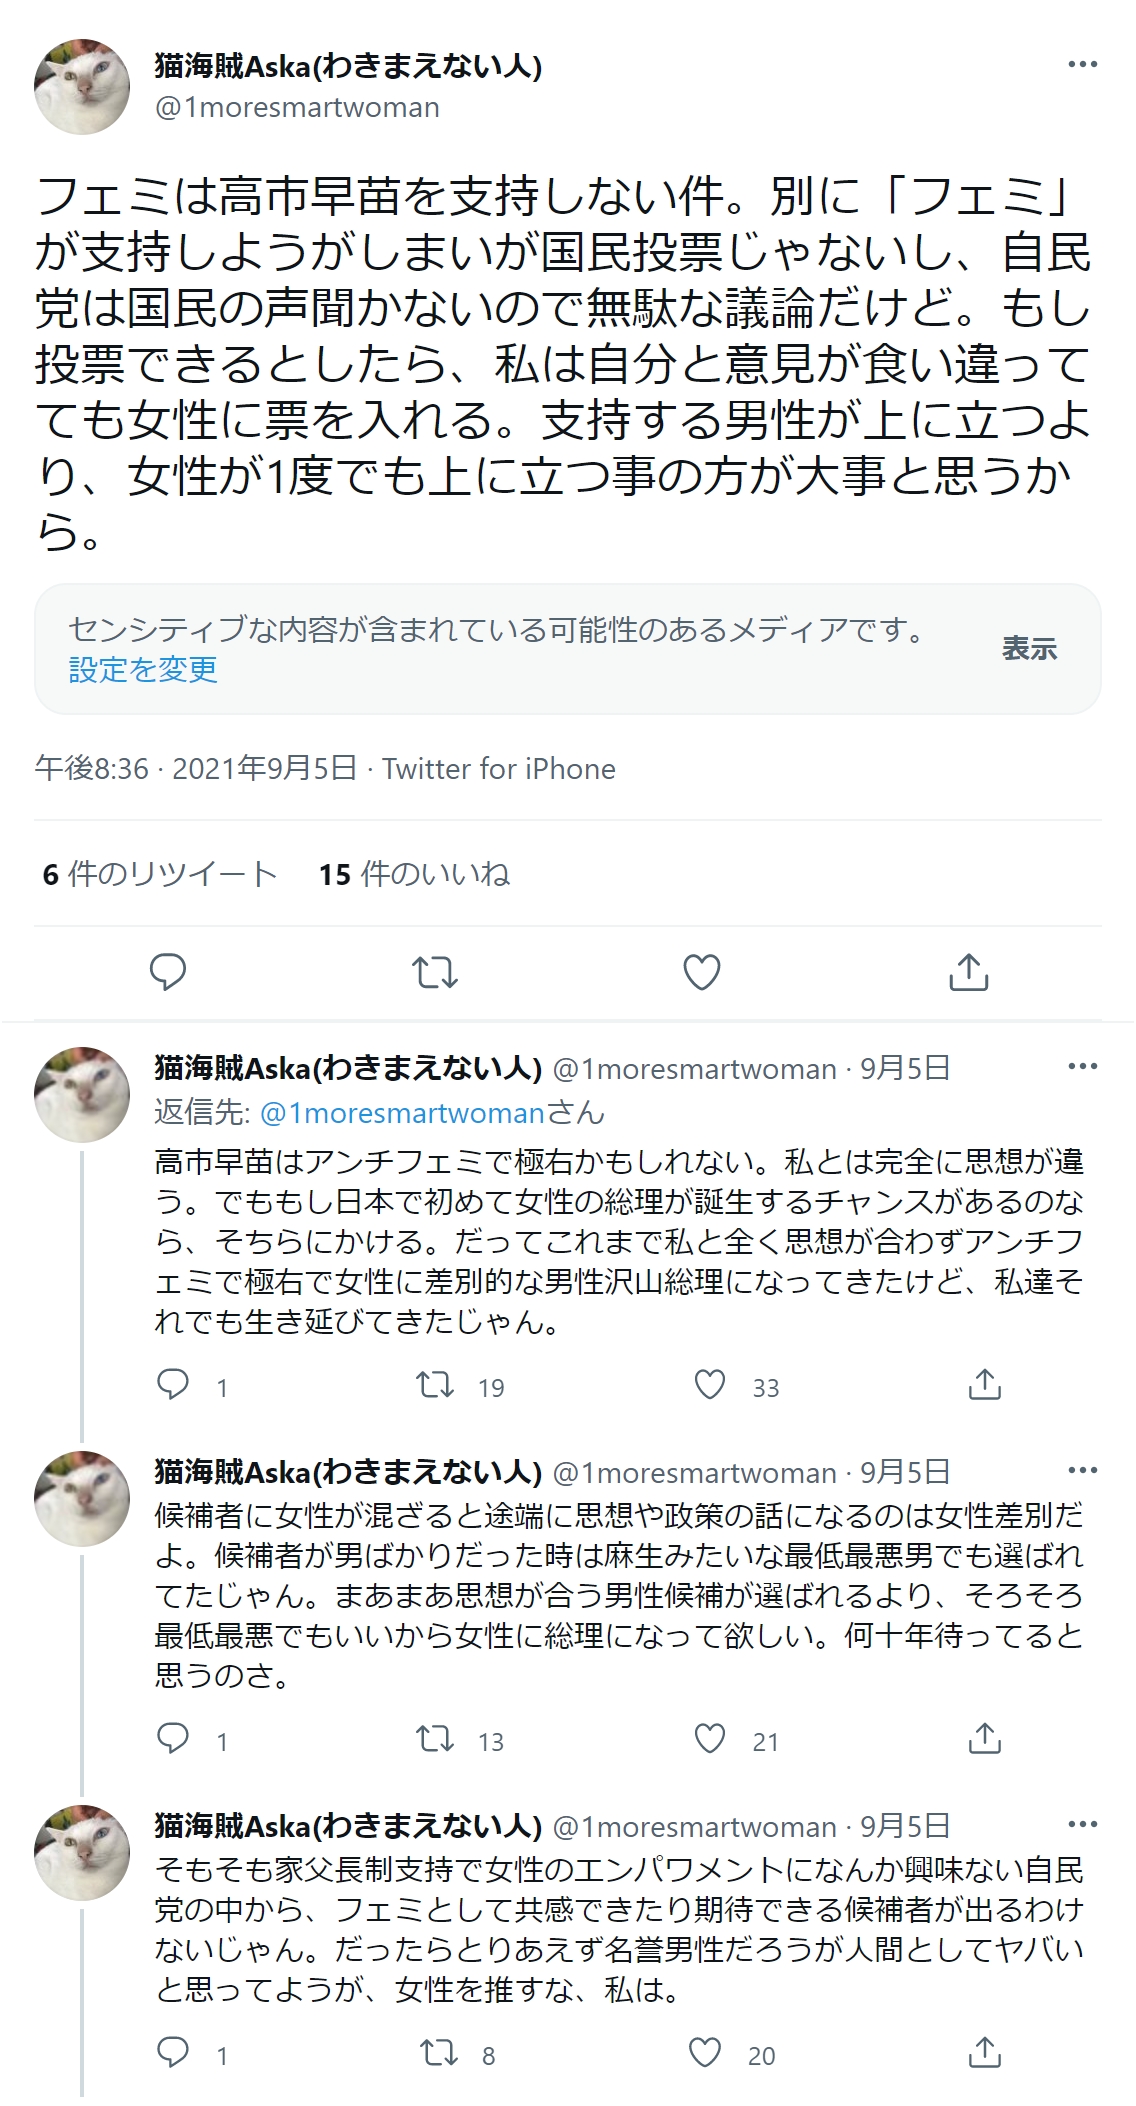The image size is (1136, 2106).
Task: Open more options on first reply
Action: [1082, 1067]
